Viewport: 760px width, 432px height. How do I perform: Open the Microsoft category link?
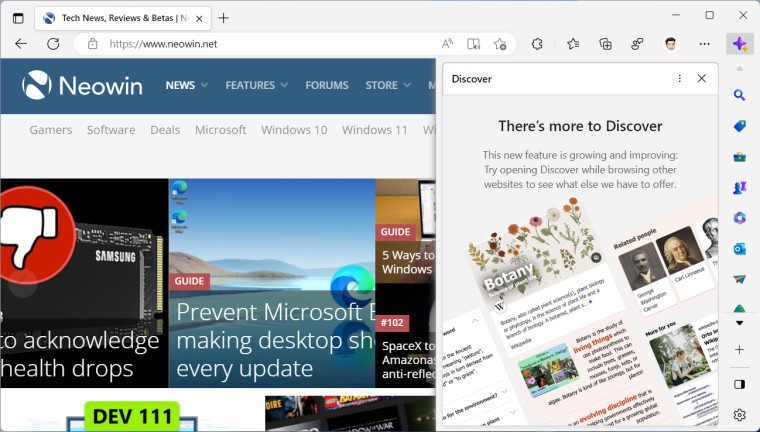pyautogui.click(x=221, y=130)
